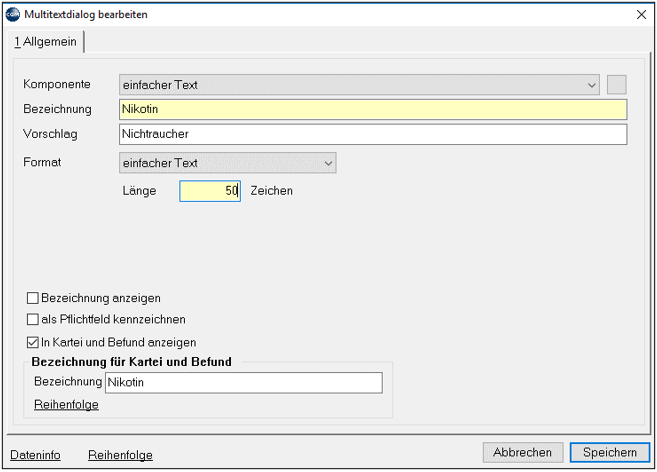Click the Länge label
657x472 pixels.
140,191
